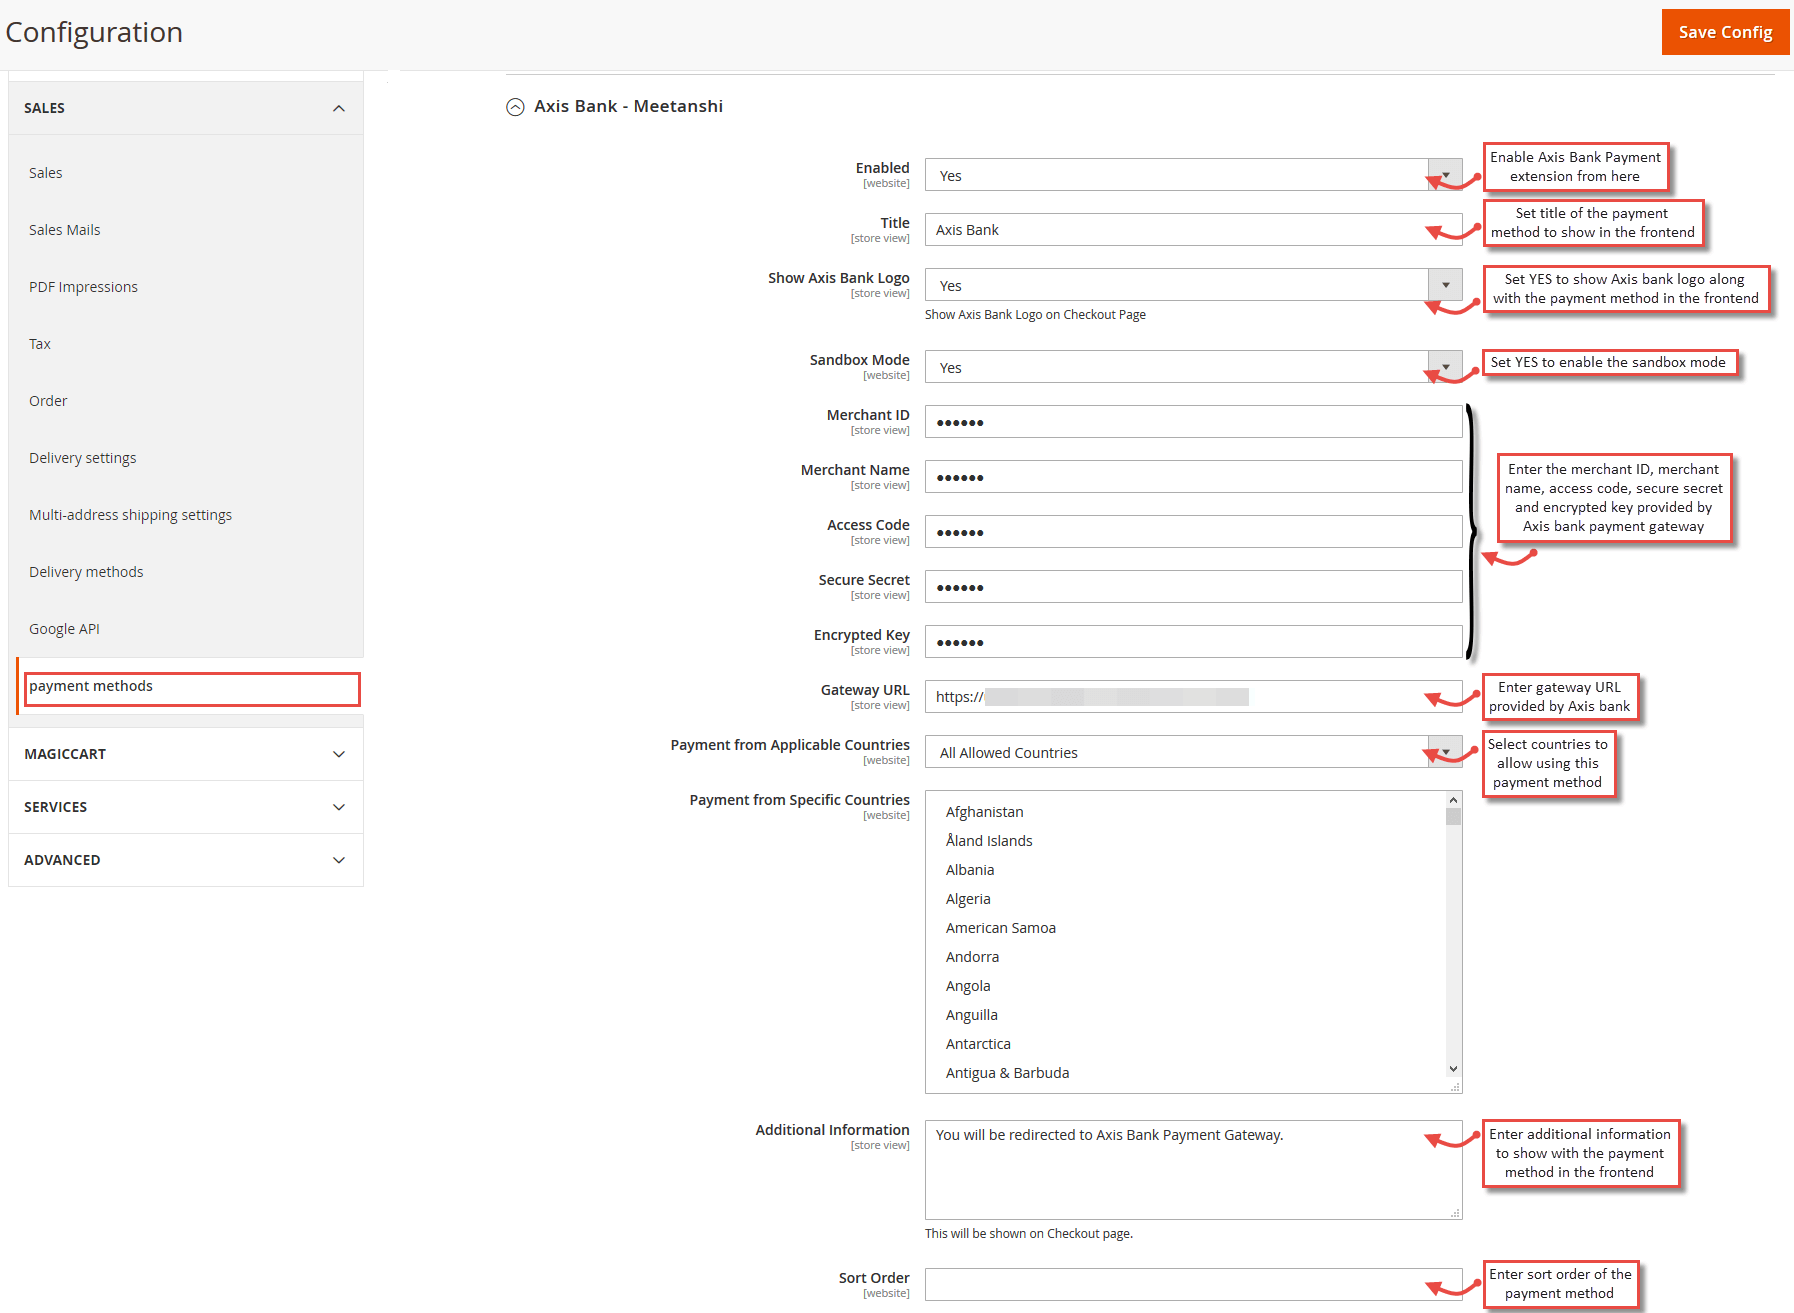1794x1313 pixels.
Task: Collapse the Axis Bank - Meetanshi section
Action: pos(516,106)
